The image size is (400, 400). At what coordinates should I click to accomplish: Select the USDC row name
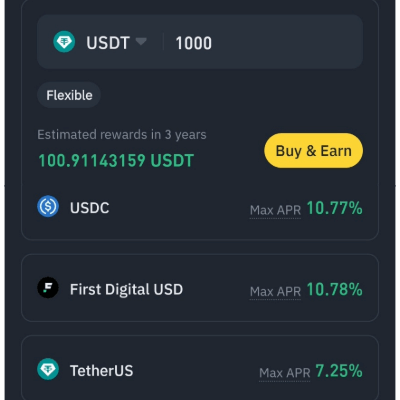pos(90,208)
